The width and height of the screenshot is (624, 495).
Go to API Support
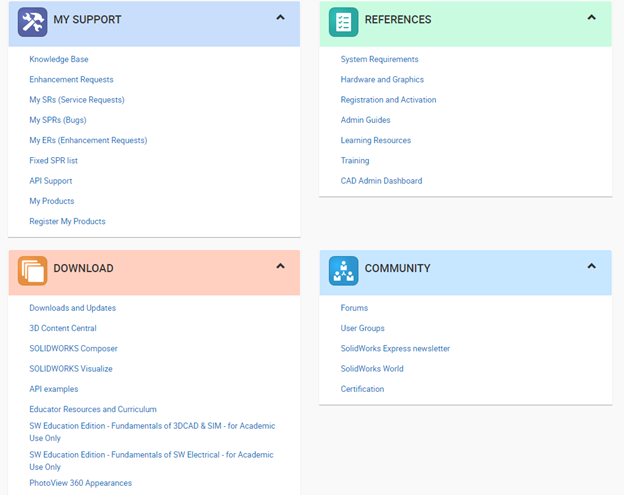[51, 181]
